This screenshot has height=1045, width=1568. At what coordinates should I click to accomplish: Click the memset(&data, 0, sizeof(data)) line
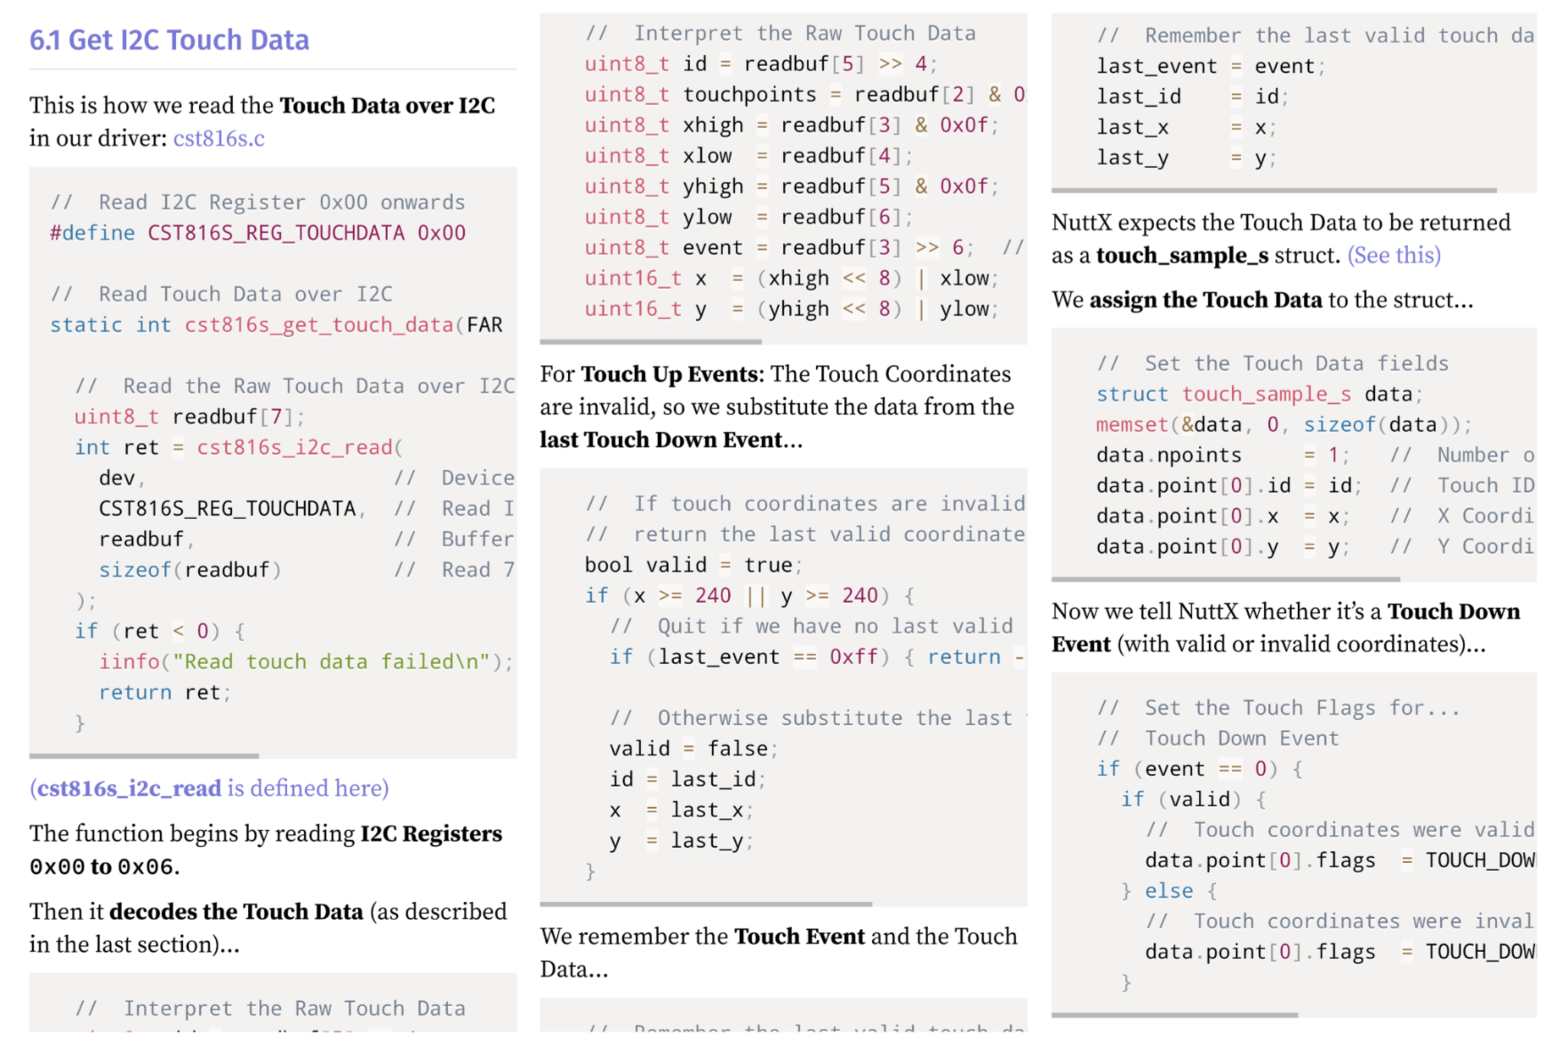(1283, 425)
